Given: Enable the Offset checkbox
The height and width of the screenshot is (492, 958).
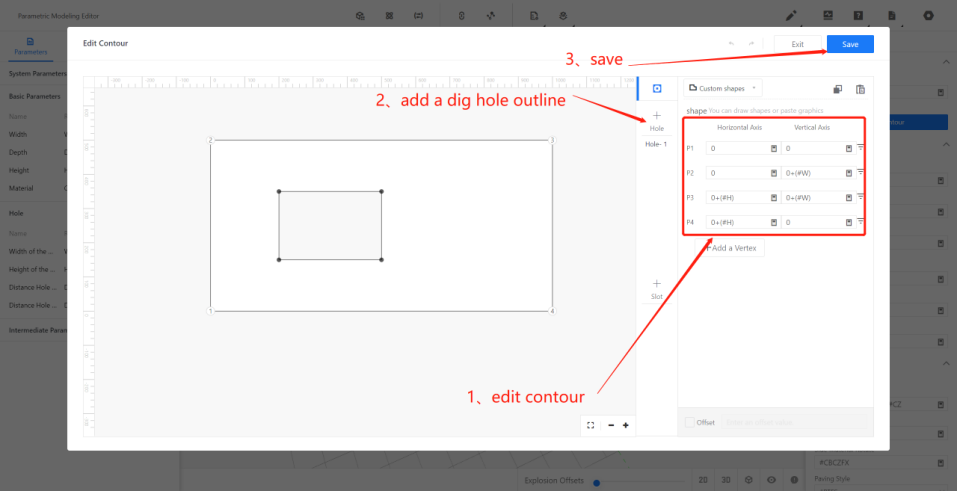Looking at the screenshot, I should coord(690,422).
